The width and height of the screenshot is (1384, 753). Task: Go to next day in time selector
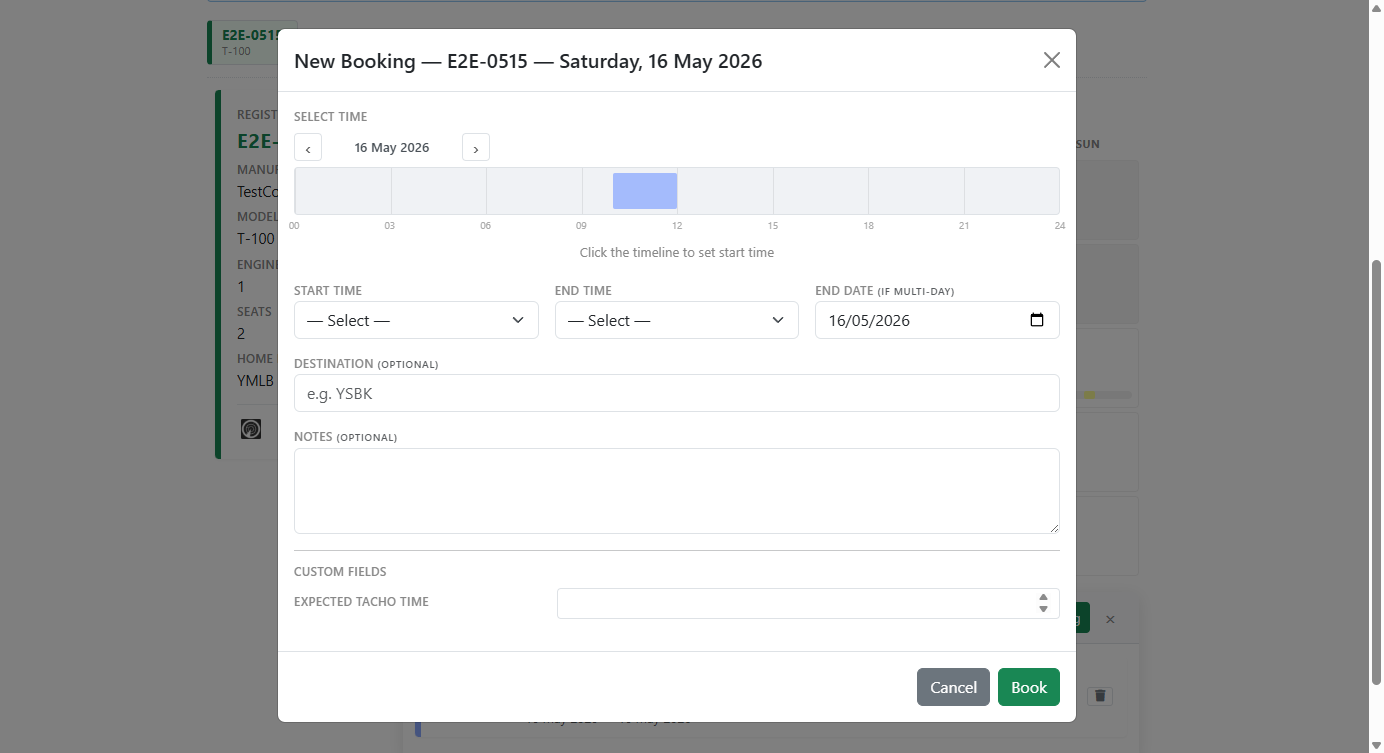click(476, 148)
